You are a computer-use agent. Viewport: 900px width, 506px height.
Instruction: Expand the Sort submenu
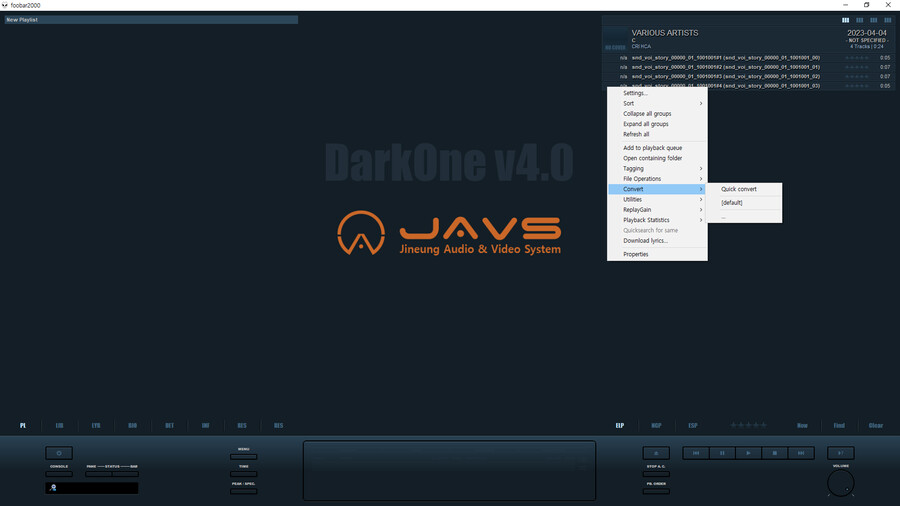pyautogui.click(x=657, y=103)
